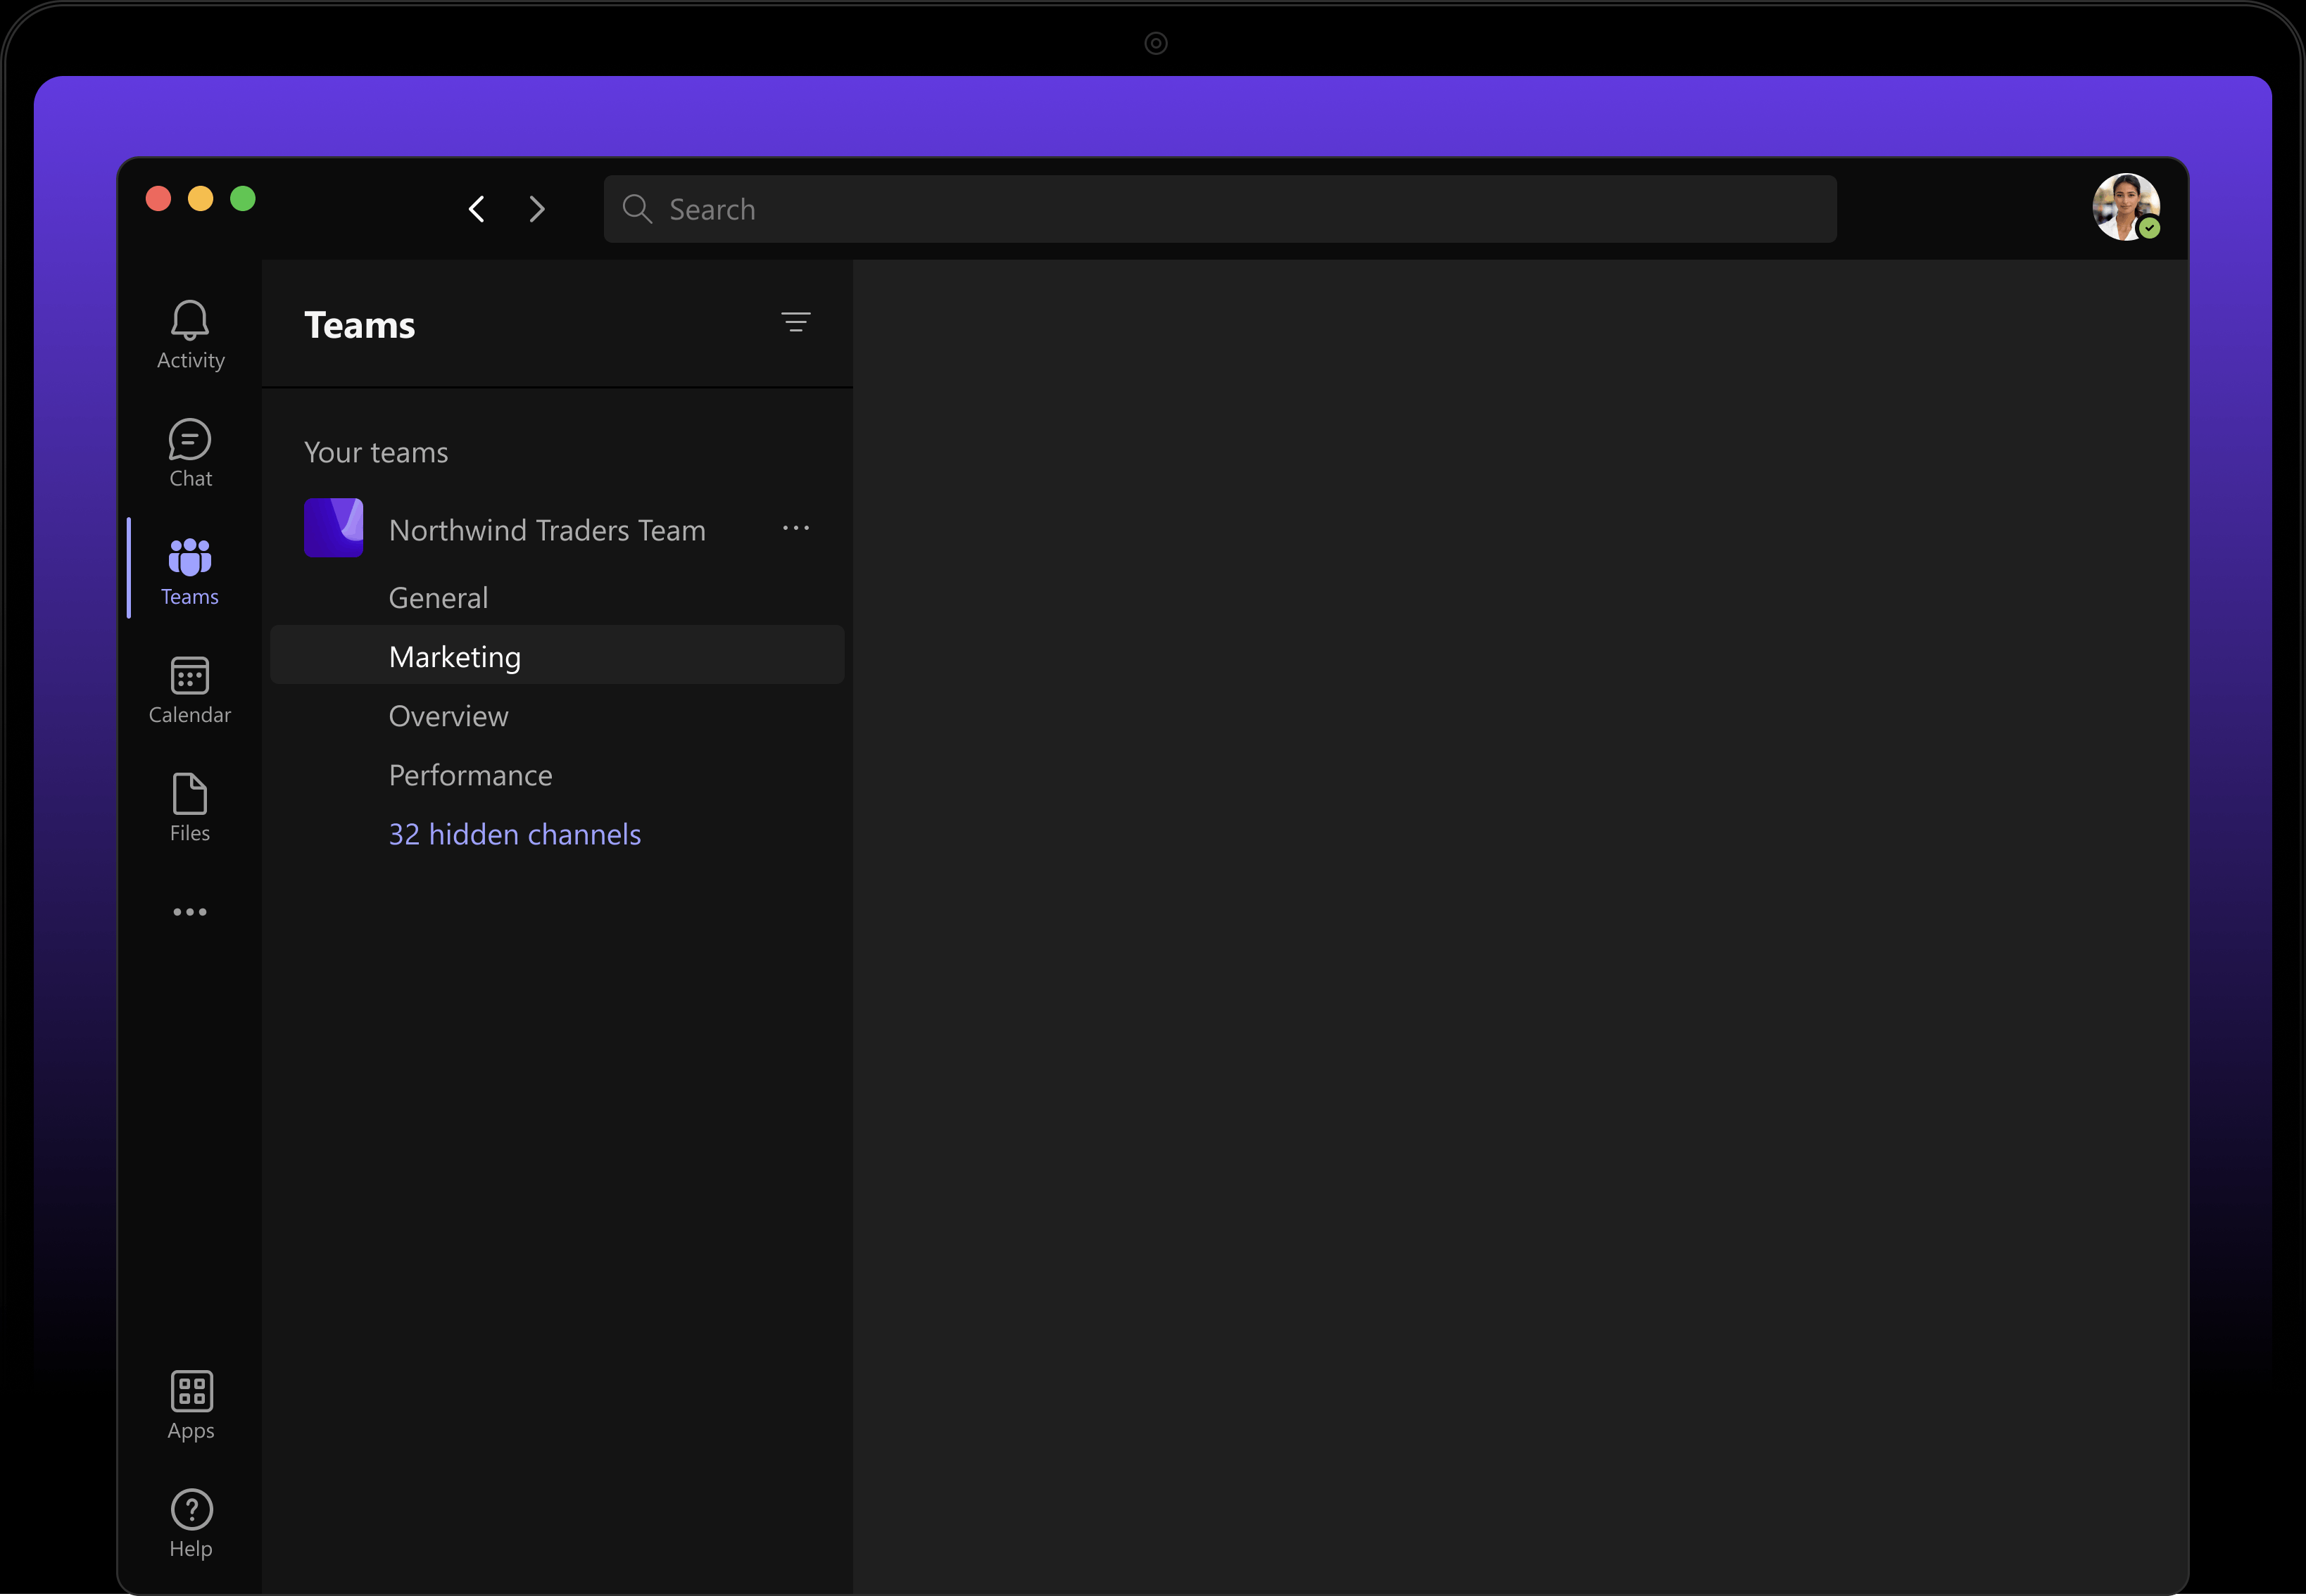
Task: Collapse the Northwind Traders Team name
Action: pos(547,530)
